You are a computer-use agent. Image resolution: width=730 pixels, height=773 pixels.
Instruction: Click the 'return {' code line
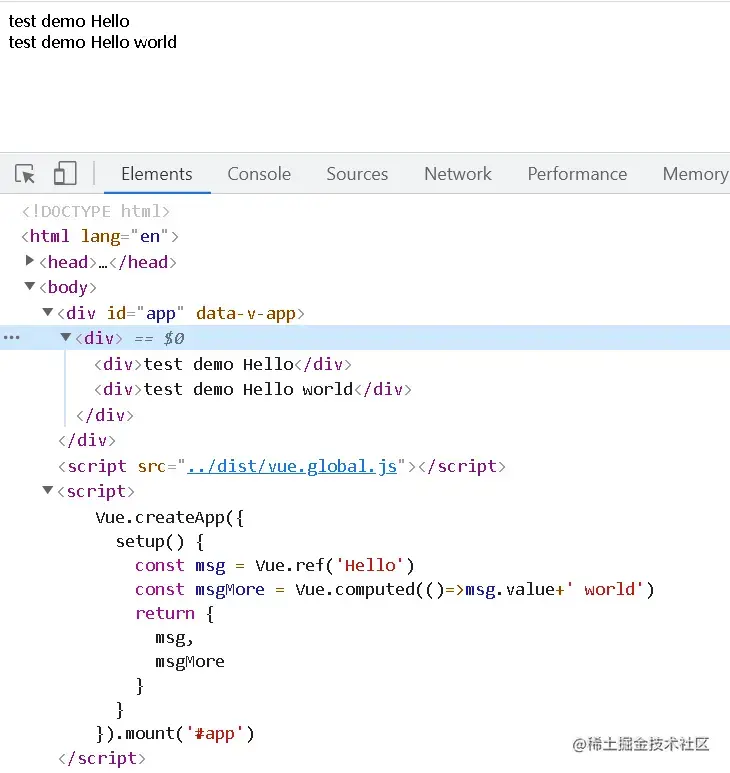coord(175,614)
